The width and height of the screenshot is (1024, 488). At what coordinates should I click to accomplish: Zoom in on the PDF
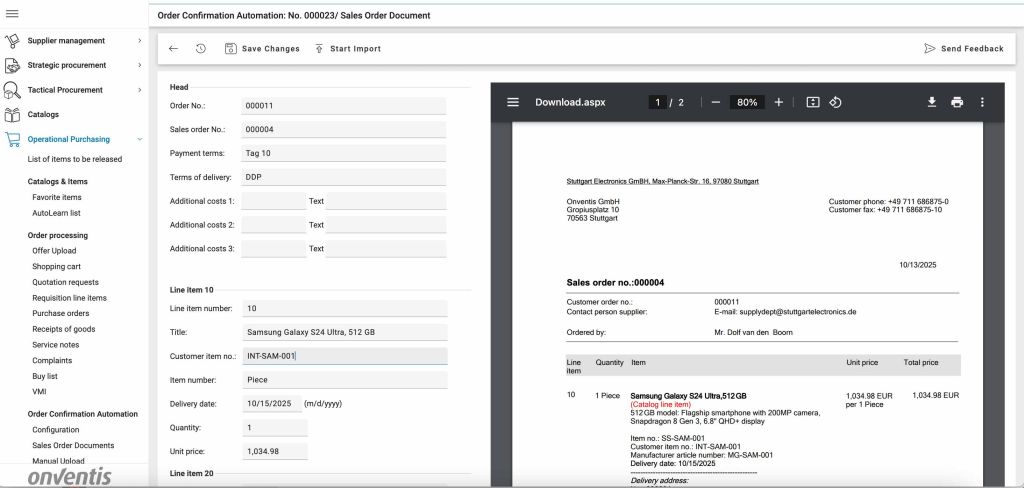click(x=779, y=102)
